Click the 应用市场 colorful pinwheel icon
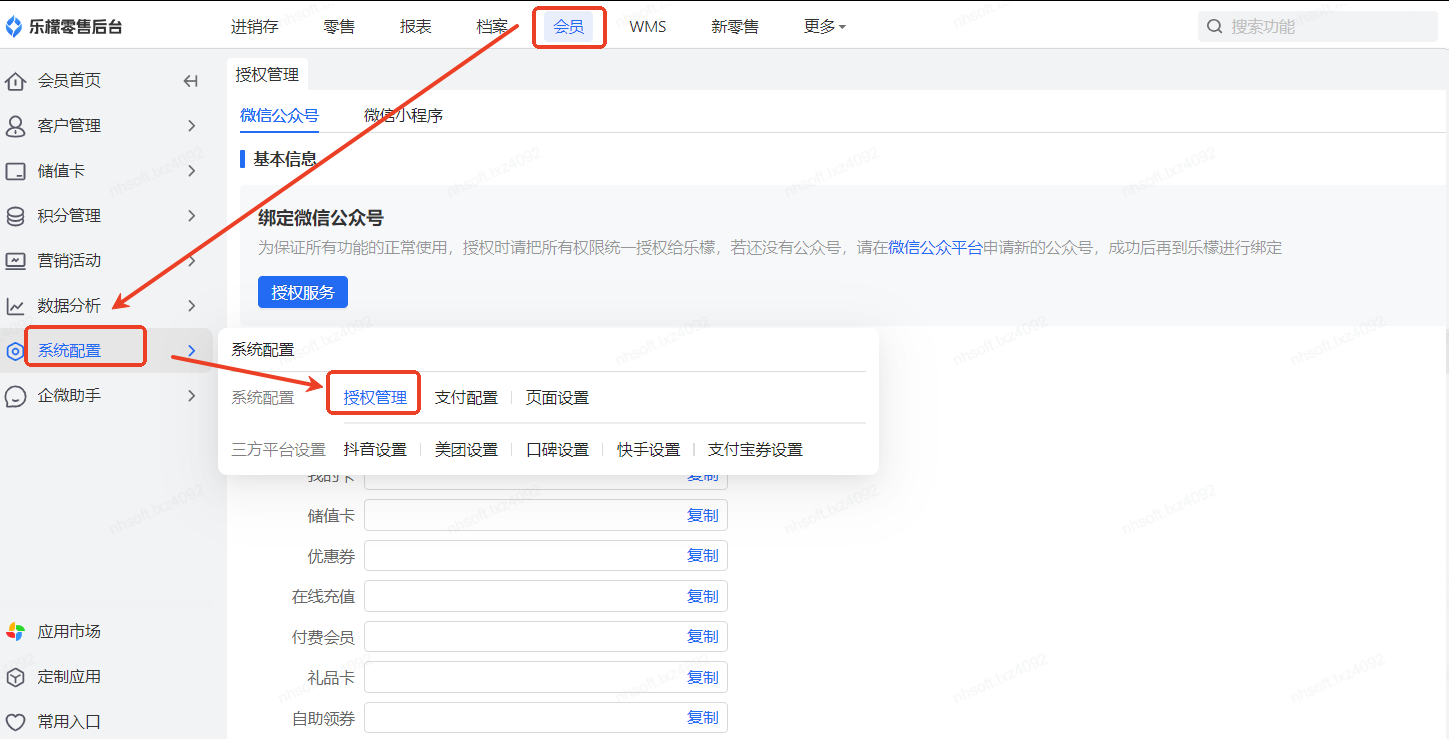This screenshot has height=739, width=1449. tap(15, 632)
